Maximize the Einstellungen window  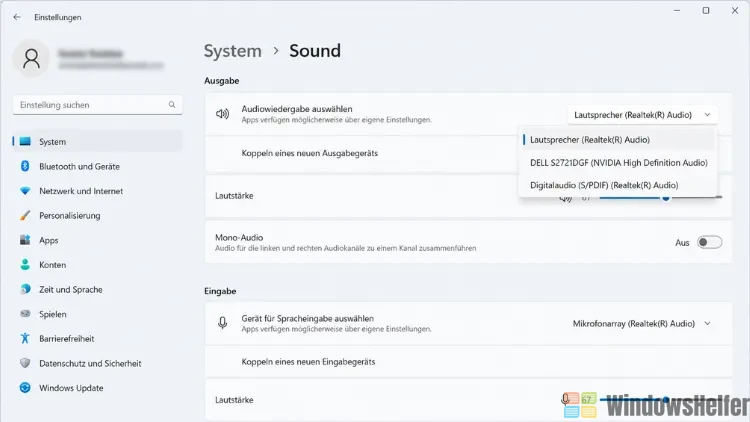[x=706, y=11]
